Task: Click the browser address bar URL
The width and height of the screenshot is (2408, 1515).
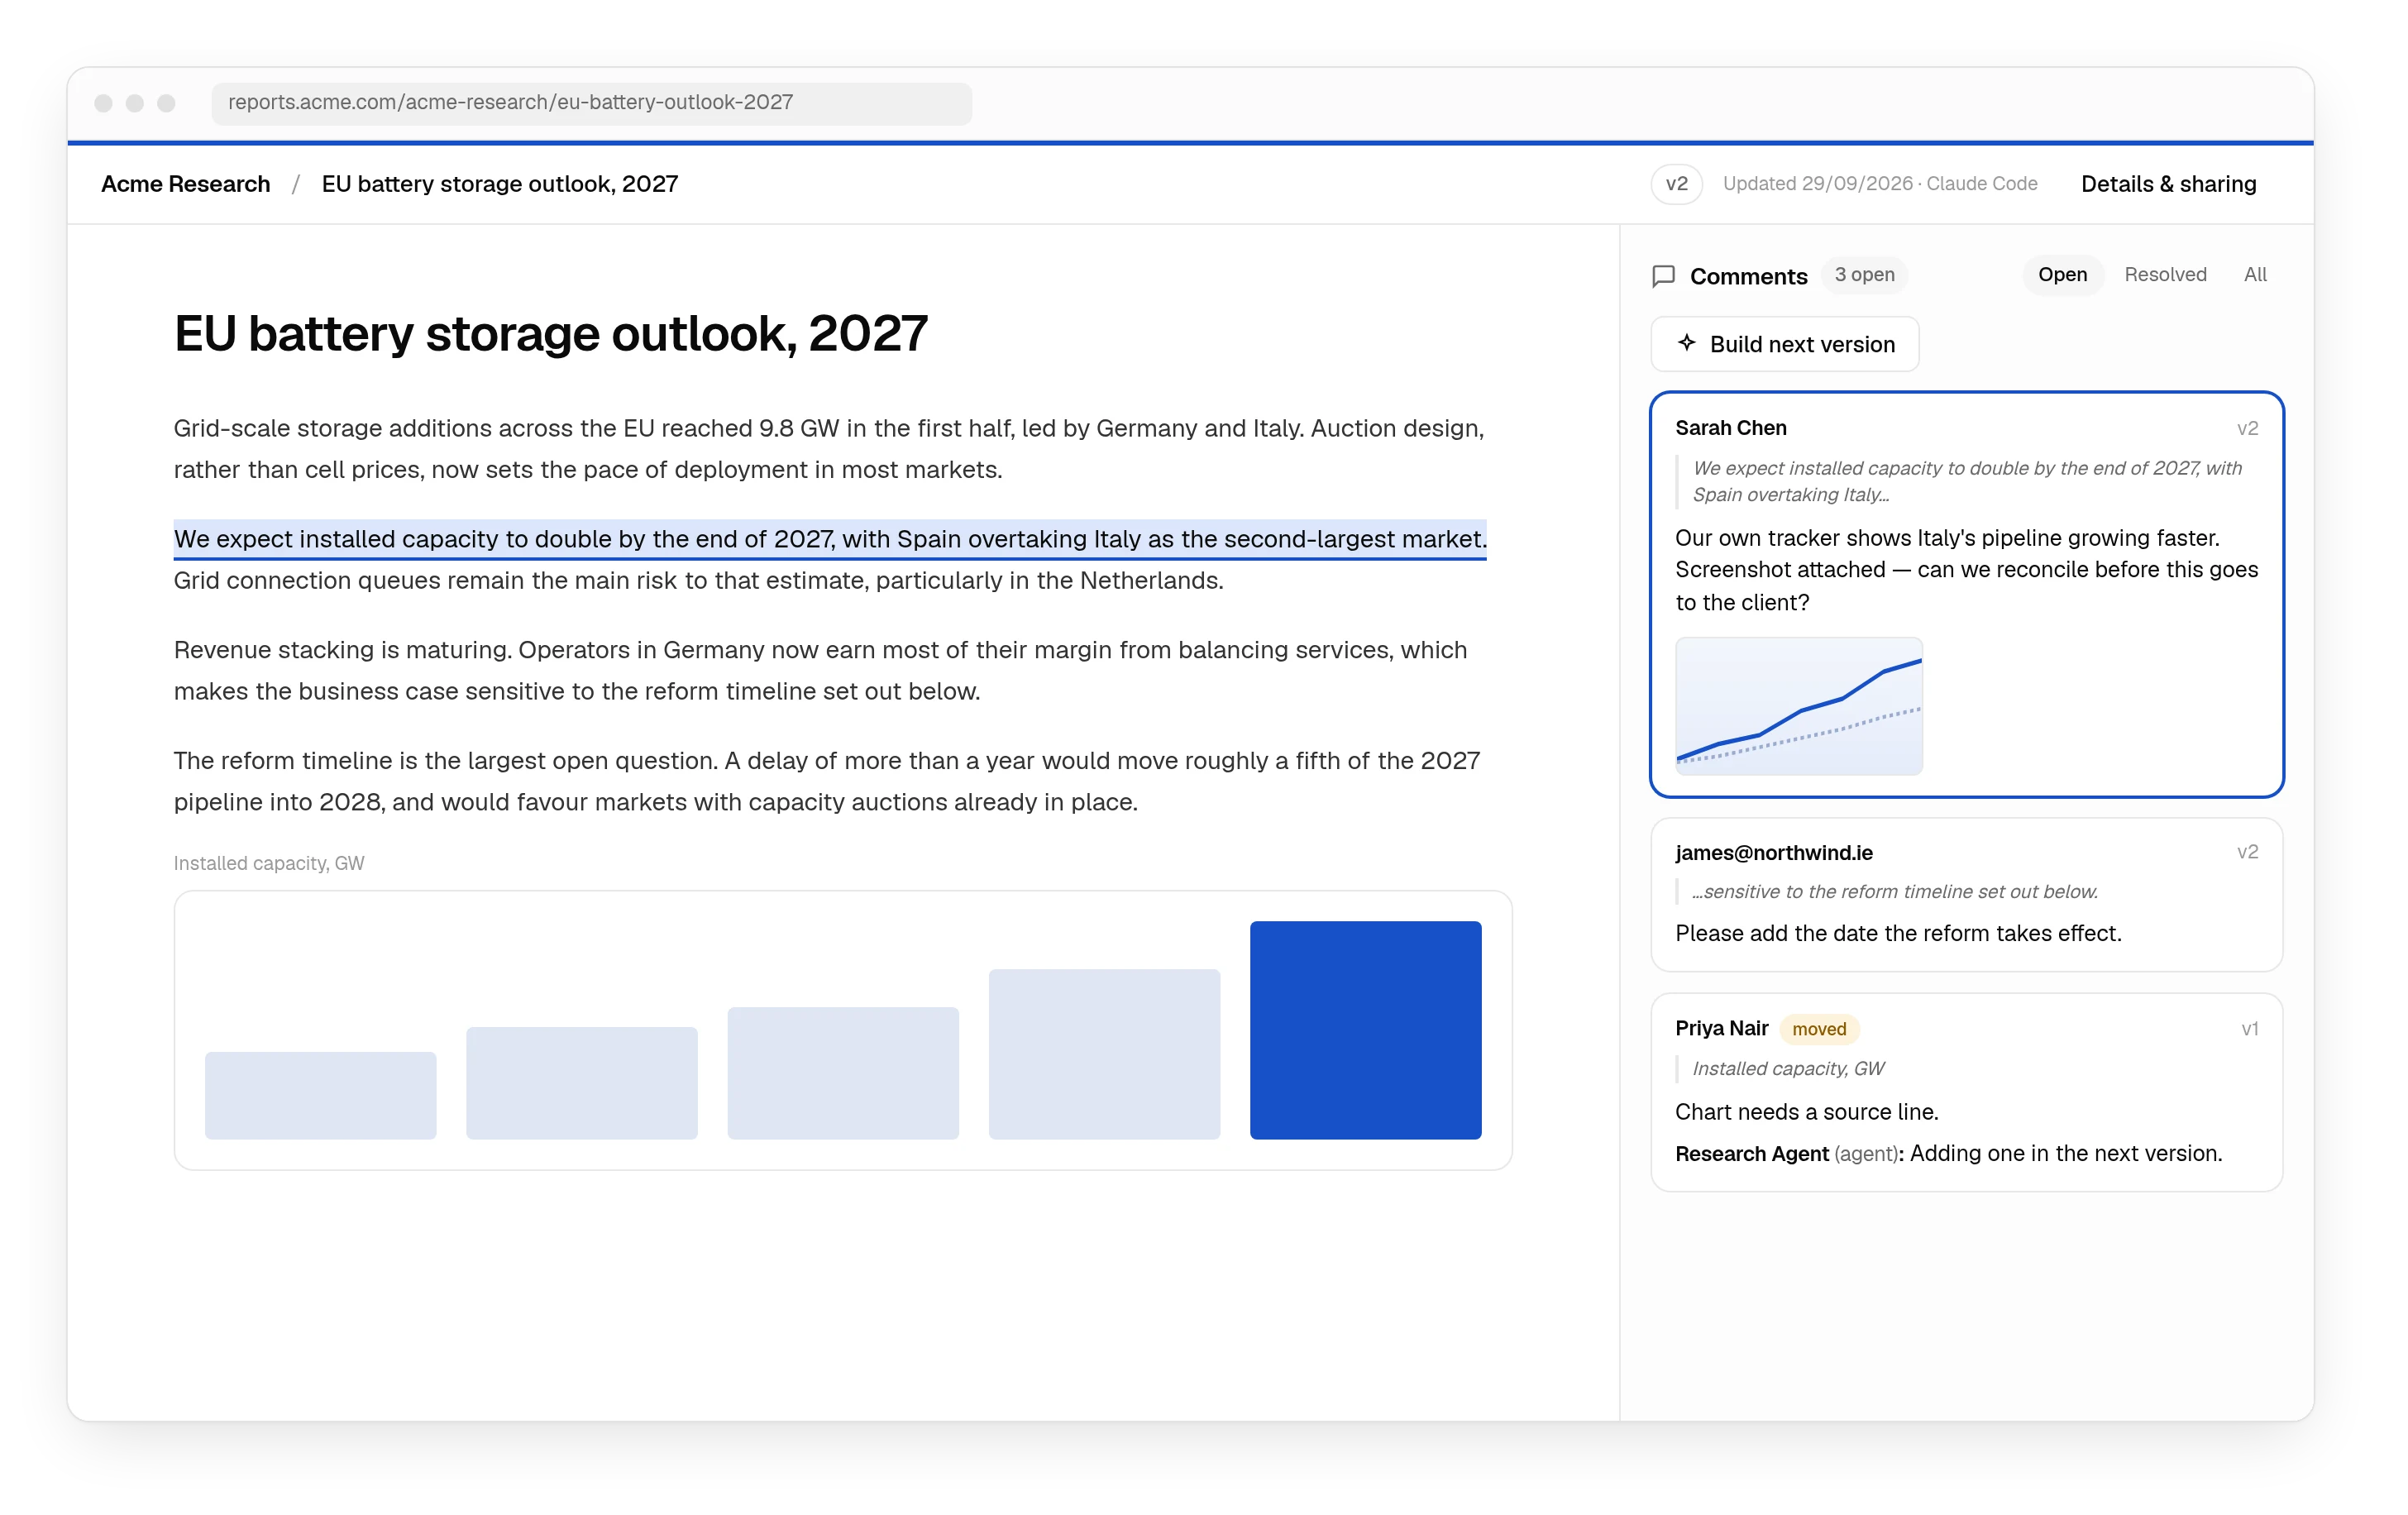Action: tap(591, 103)
